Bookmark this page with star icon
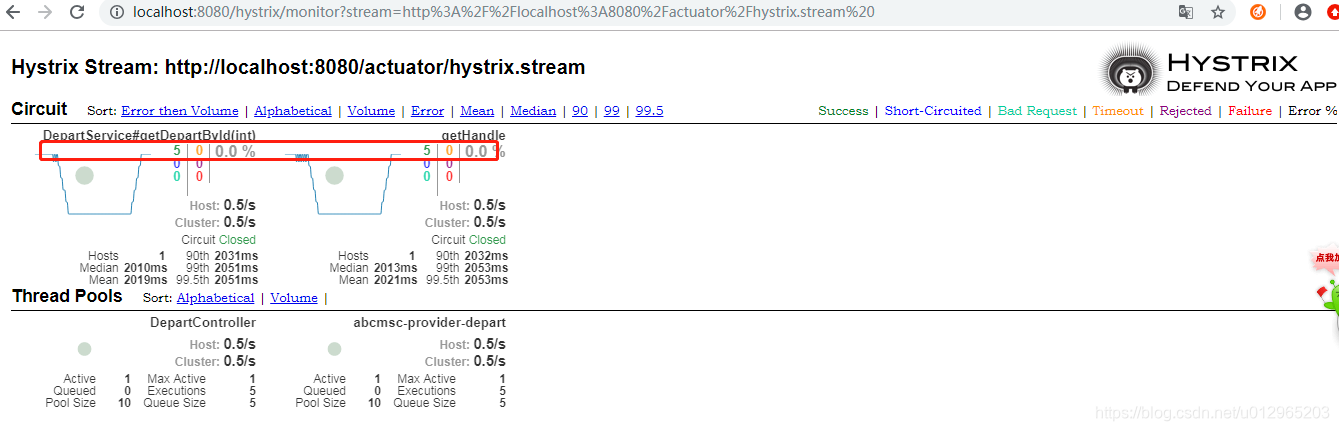The height and width of the screenshot is (431, 1339). tap(1217, 12)
